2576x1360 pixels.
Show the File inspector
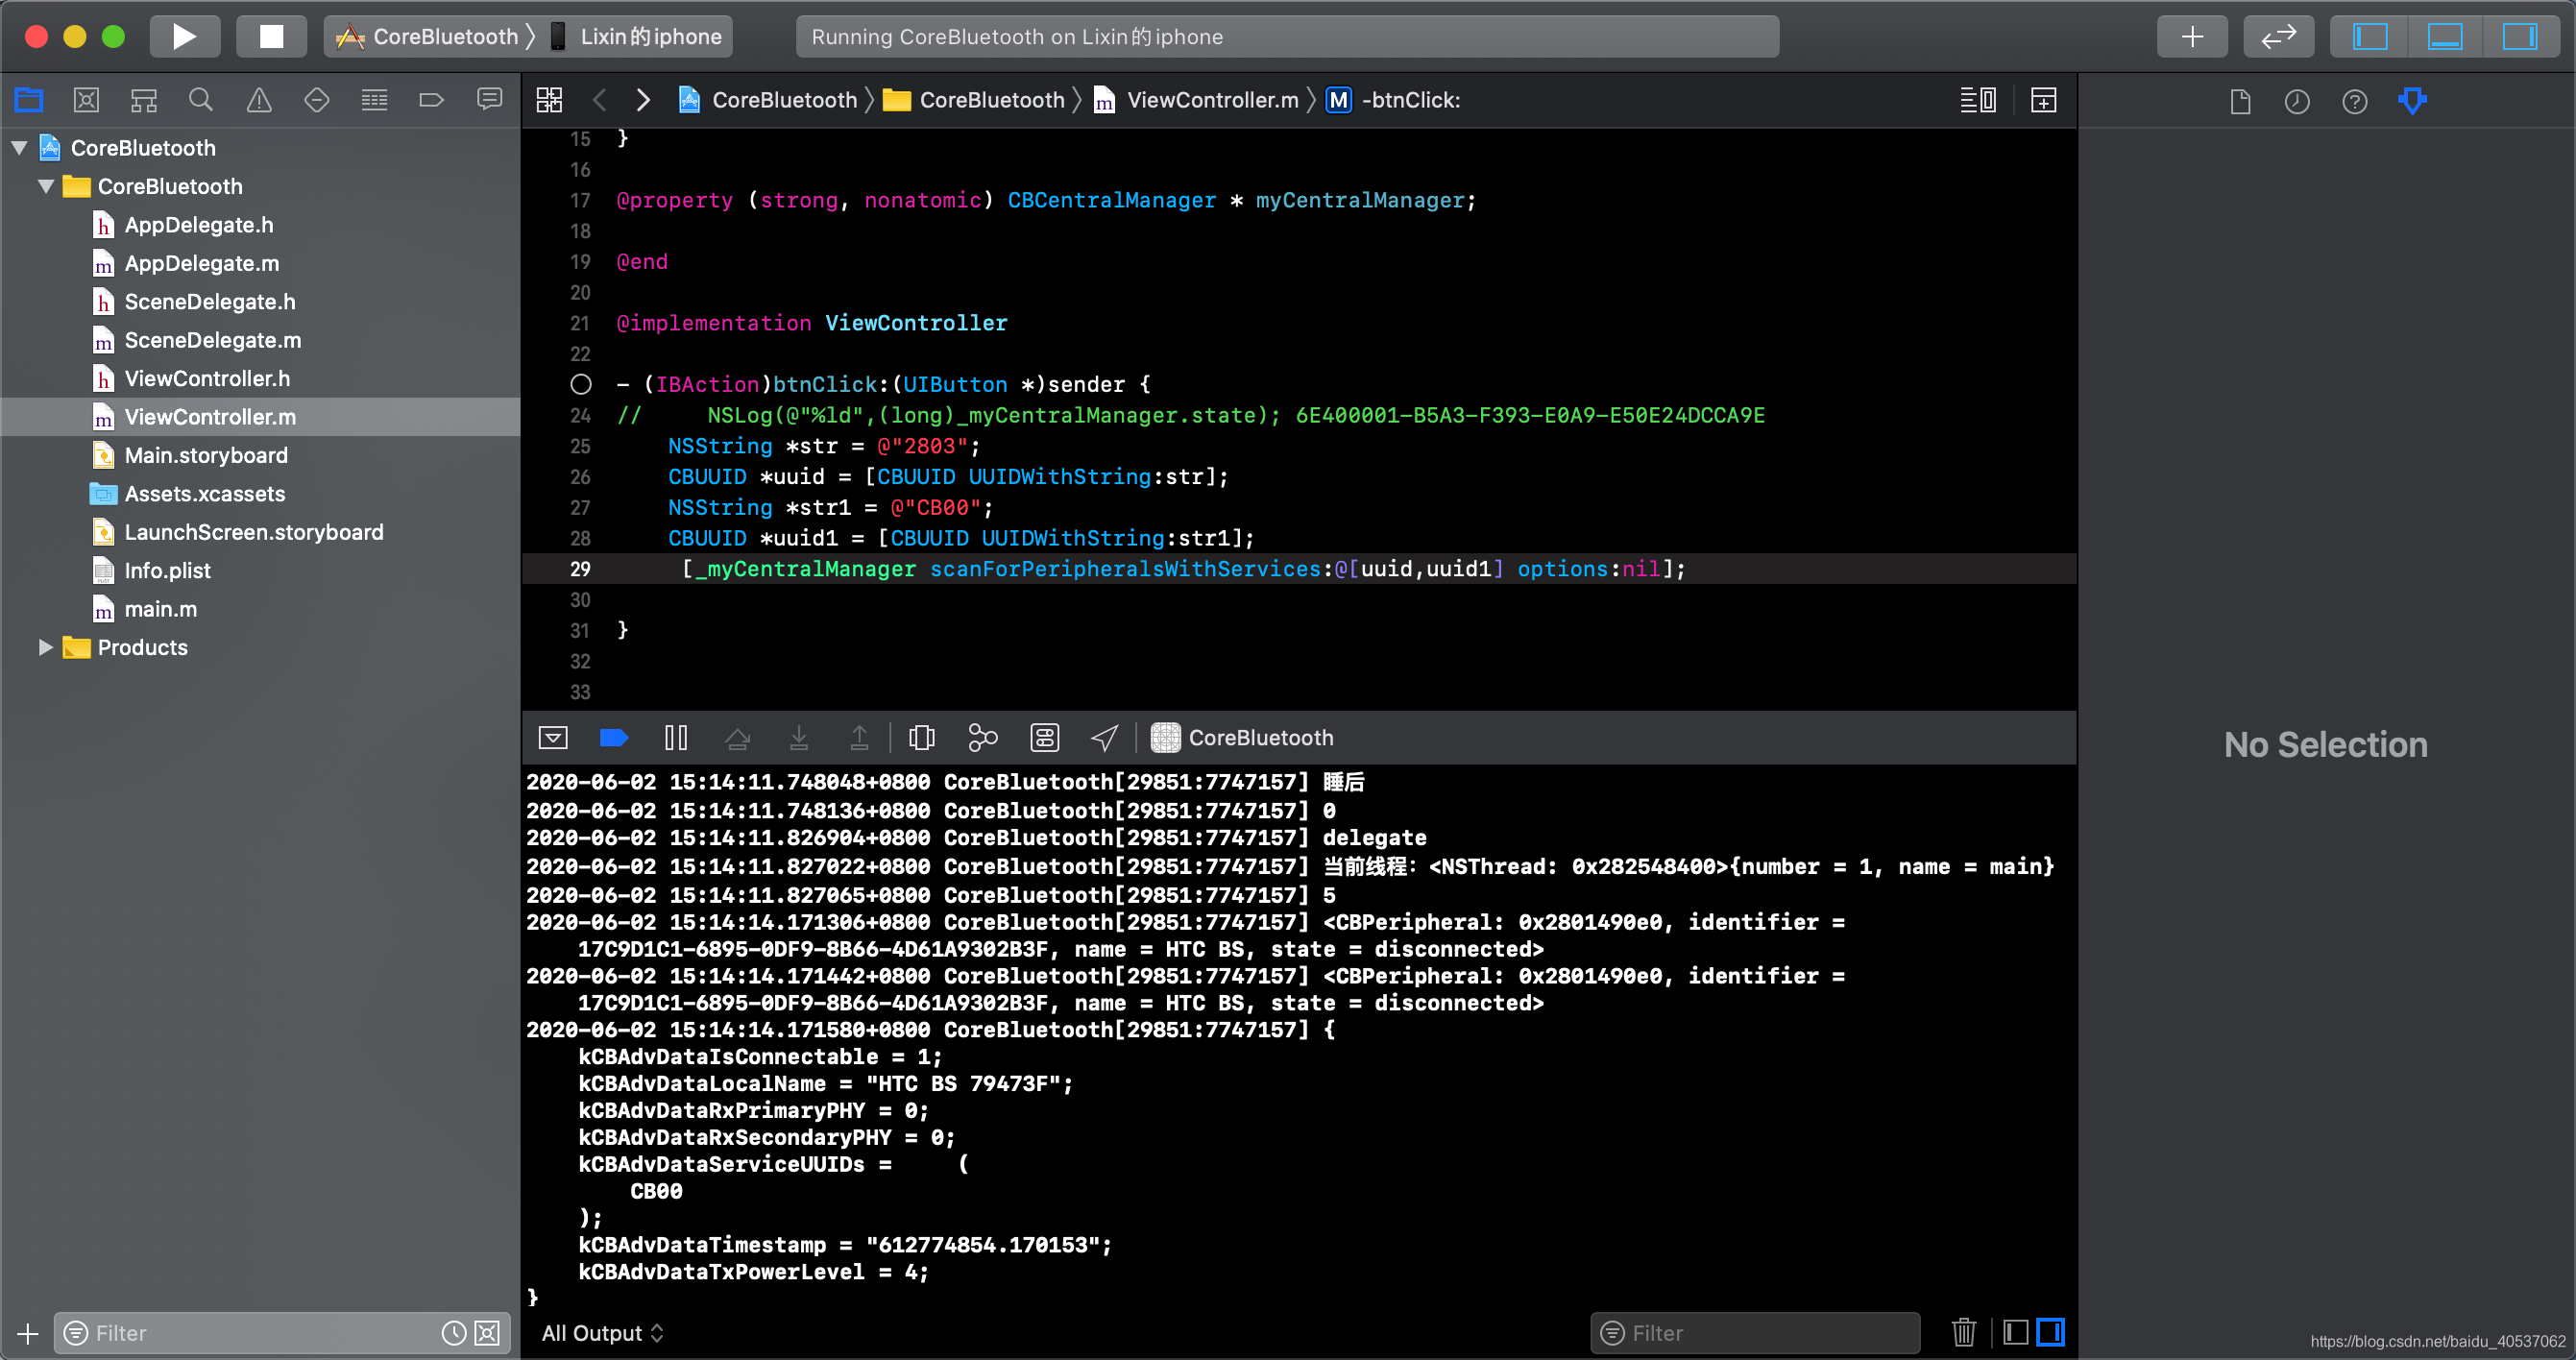[2240, 102]
